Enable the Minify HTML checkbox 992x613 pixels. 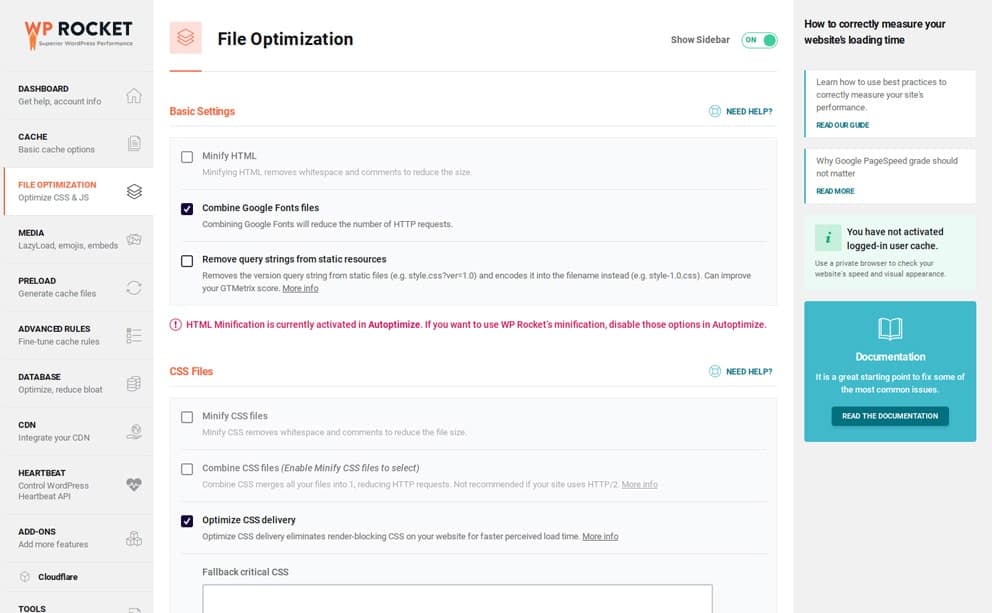click(x=187, y=157)
